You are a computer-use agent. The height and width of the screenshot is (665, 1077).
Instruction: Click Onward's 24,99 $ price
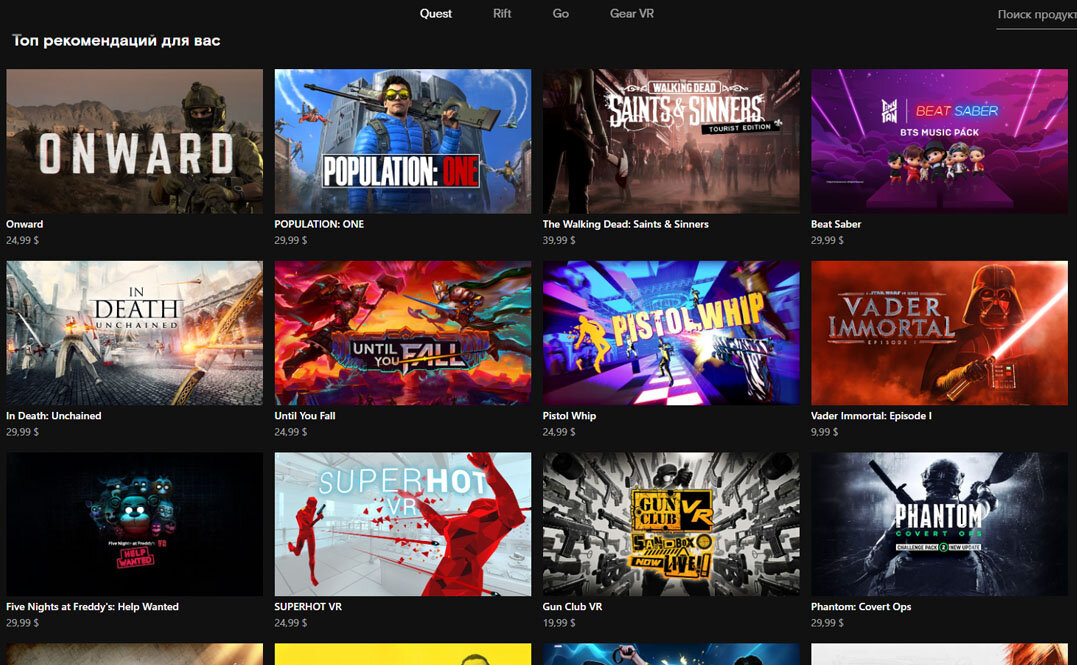point(23,240)
